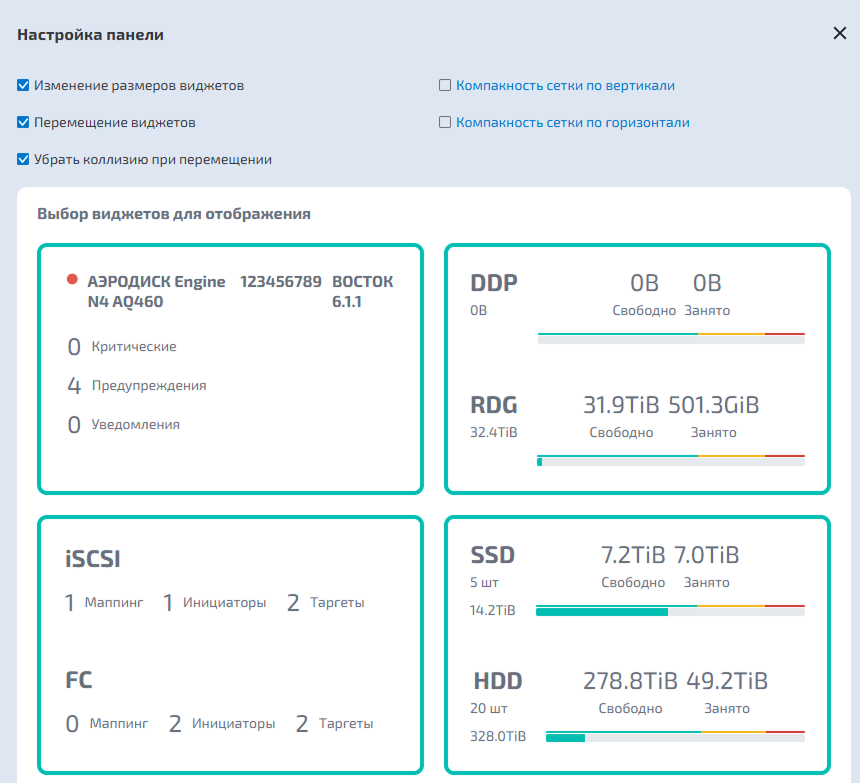Image resolution: width=860 pixels, height=783 pixels.
Task: Click HDD free value 278.8TiB
Action: tap(630, 681)
